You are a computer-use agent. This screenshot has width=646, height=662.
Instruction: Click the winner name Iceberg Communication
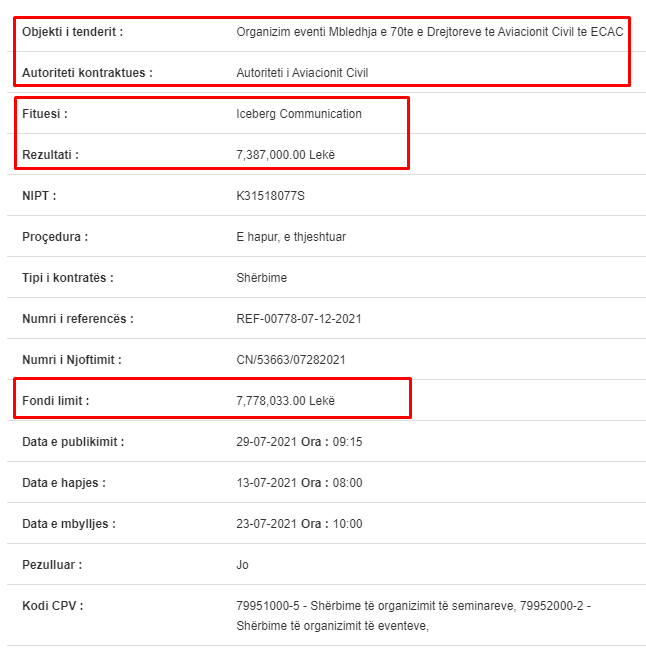299,114
